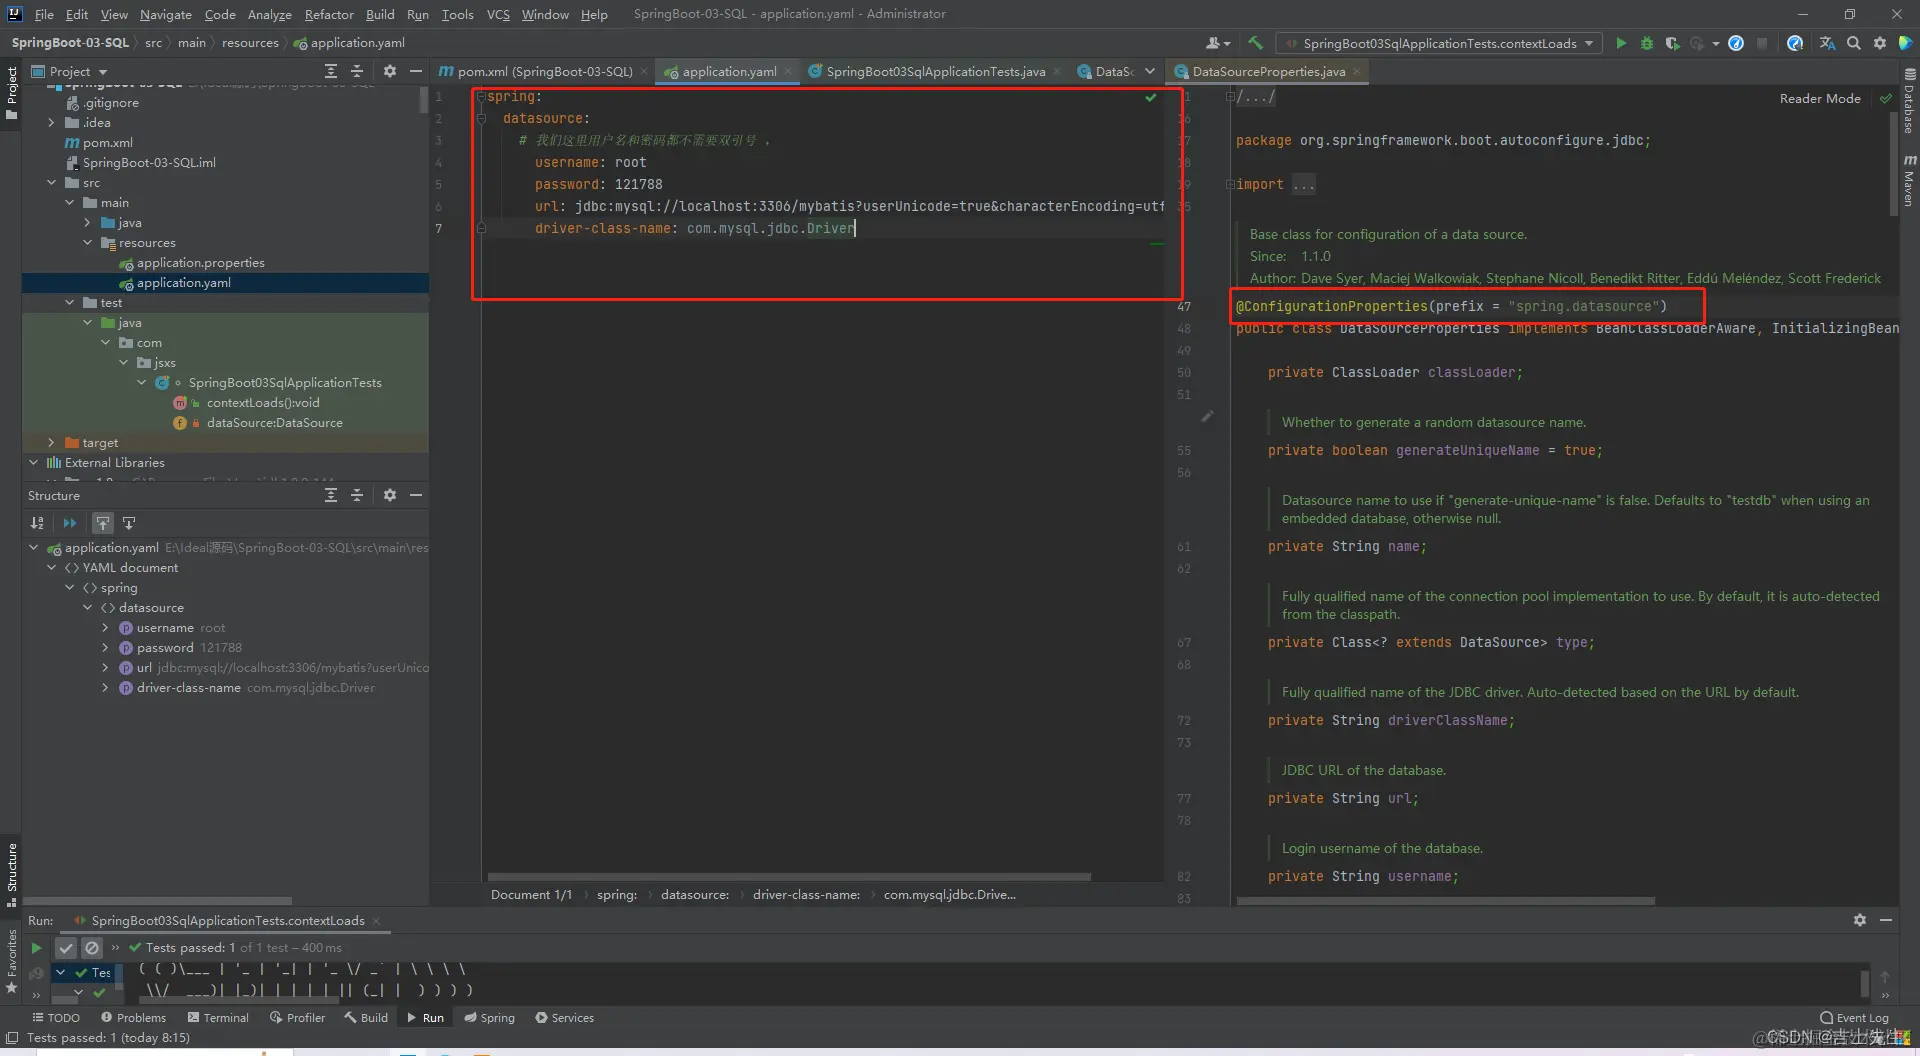Hide the Run tool window
This screenshot has height=1056, width=1920.
click(1886, 920)
